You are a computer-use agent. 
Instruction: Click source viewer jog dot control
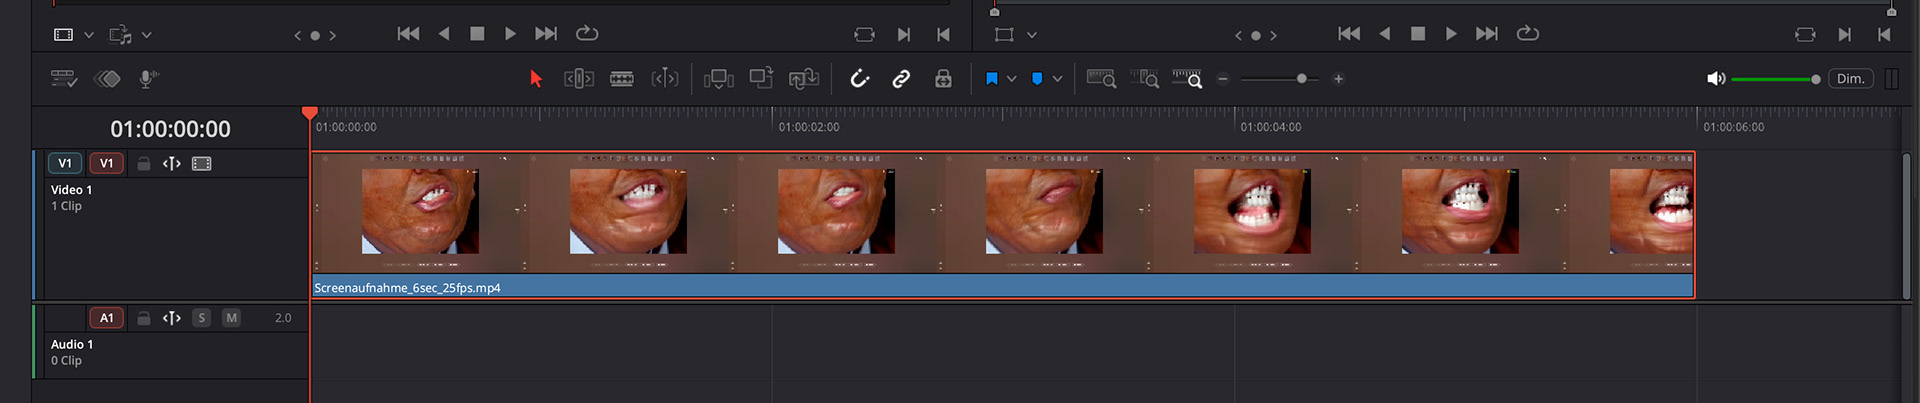(x=315, y=35)
